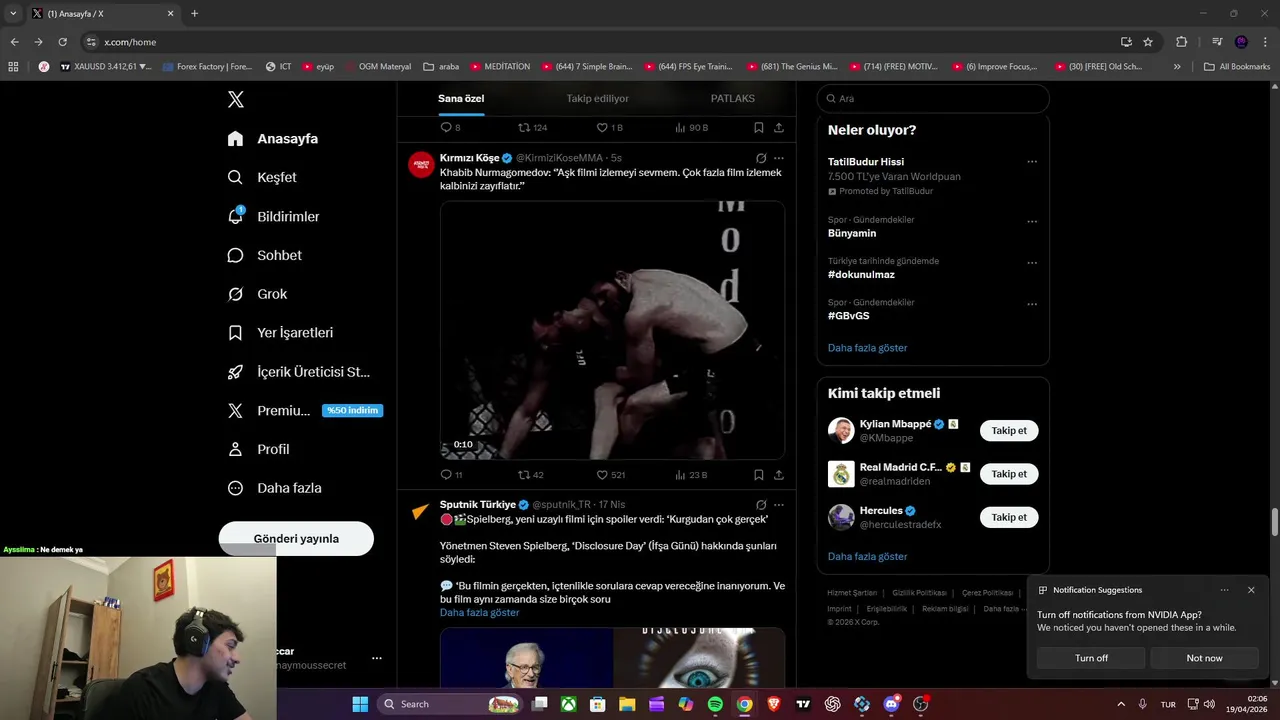Follow Kylian Mbappé

[1009, 431]
